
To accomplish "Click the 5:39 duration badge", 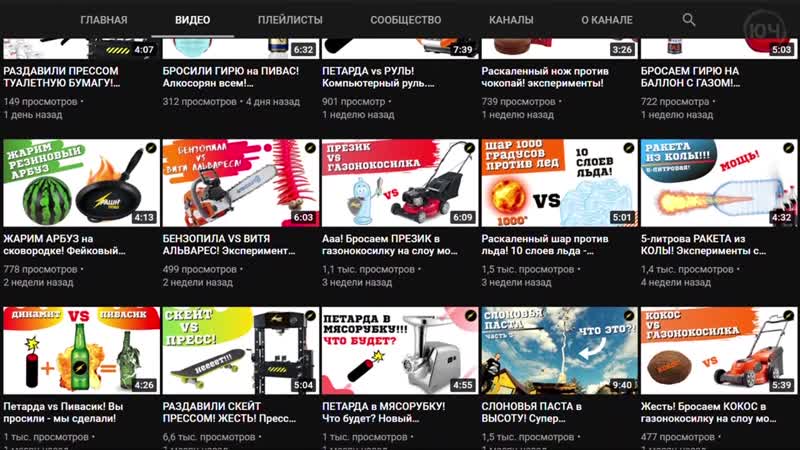I will (782, 385).
